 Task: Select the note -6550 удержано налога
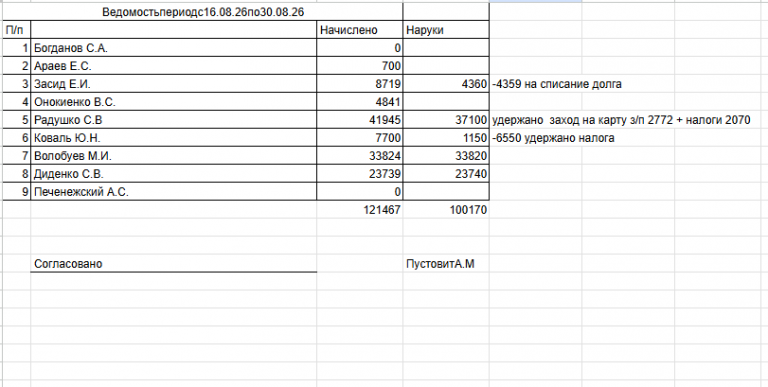[553, 138]
